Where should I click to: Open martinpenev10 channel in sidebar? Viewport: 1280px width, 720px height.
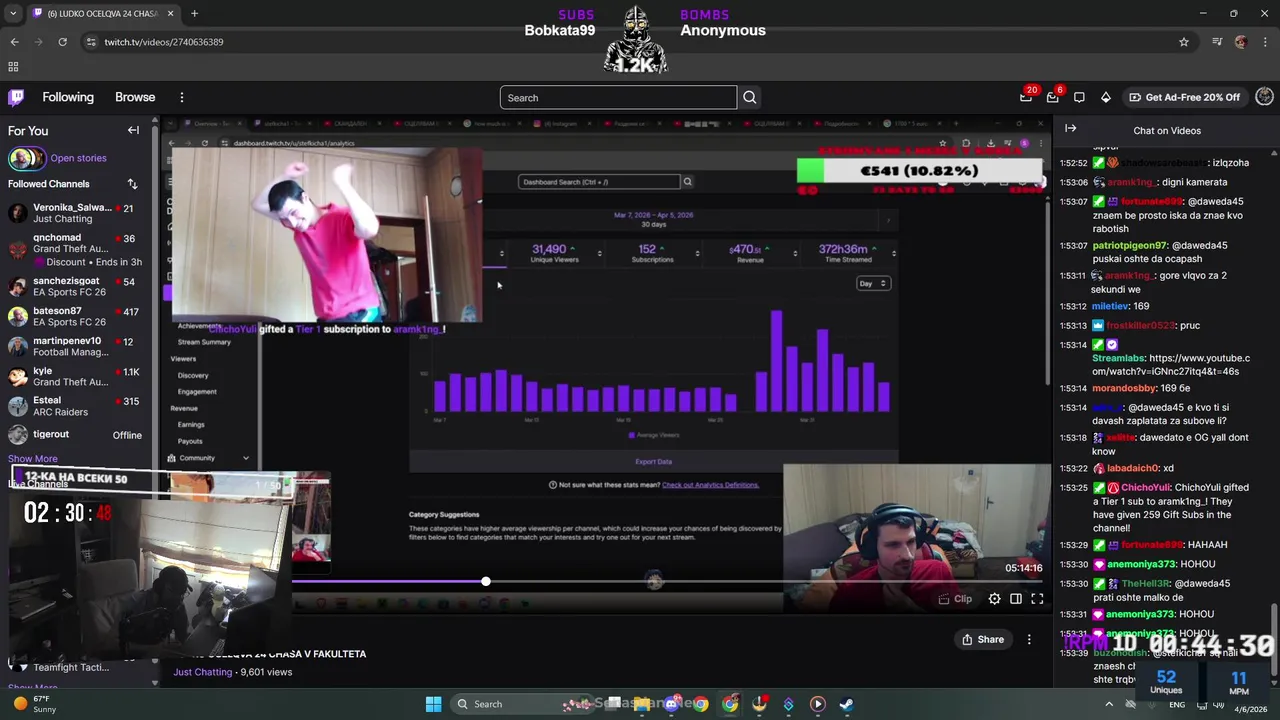[78, 347]
